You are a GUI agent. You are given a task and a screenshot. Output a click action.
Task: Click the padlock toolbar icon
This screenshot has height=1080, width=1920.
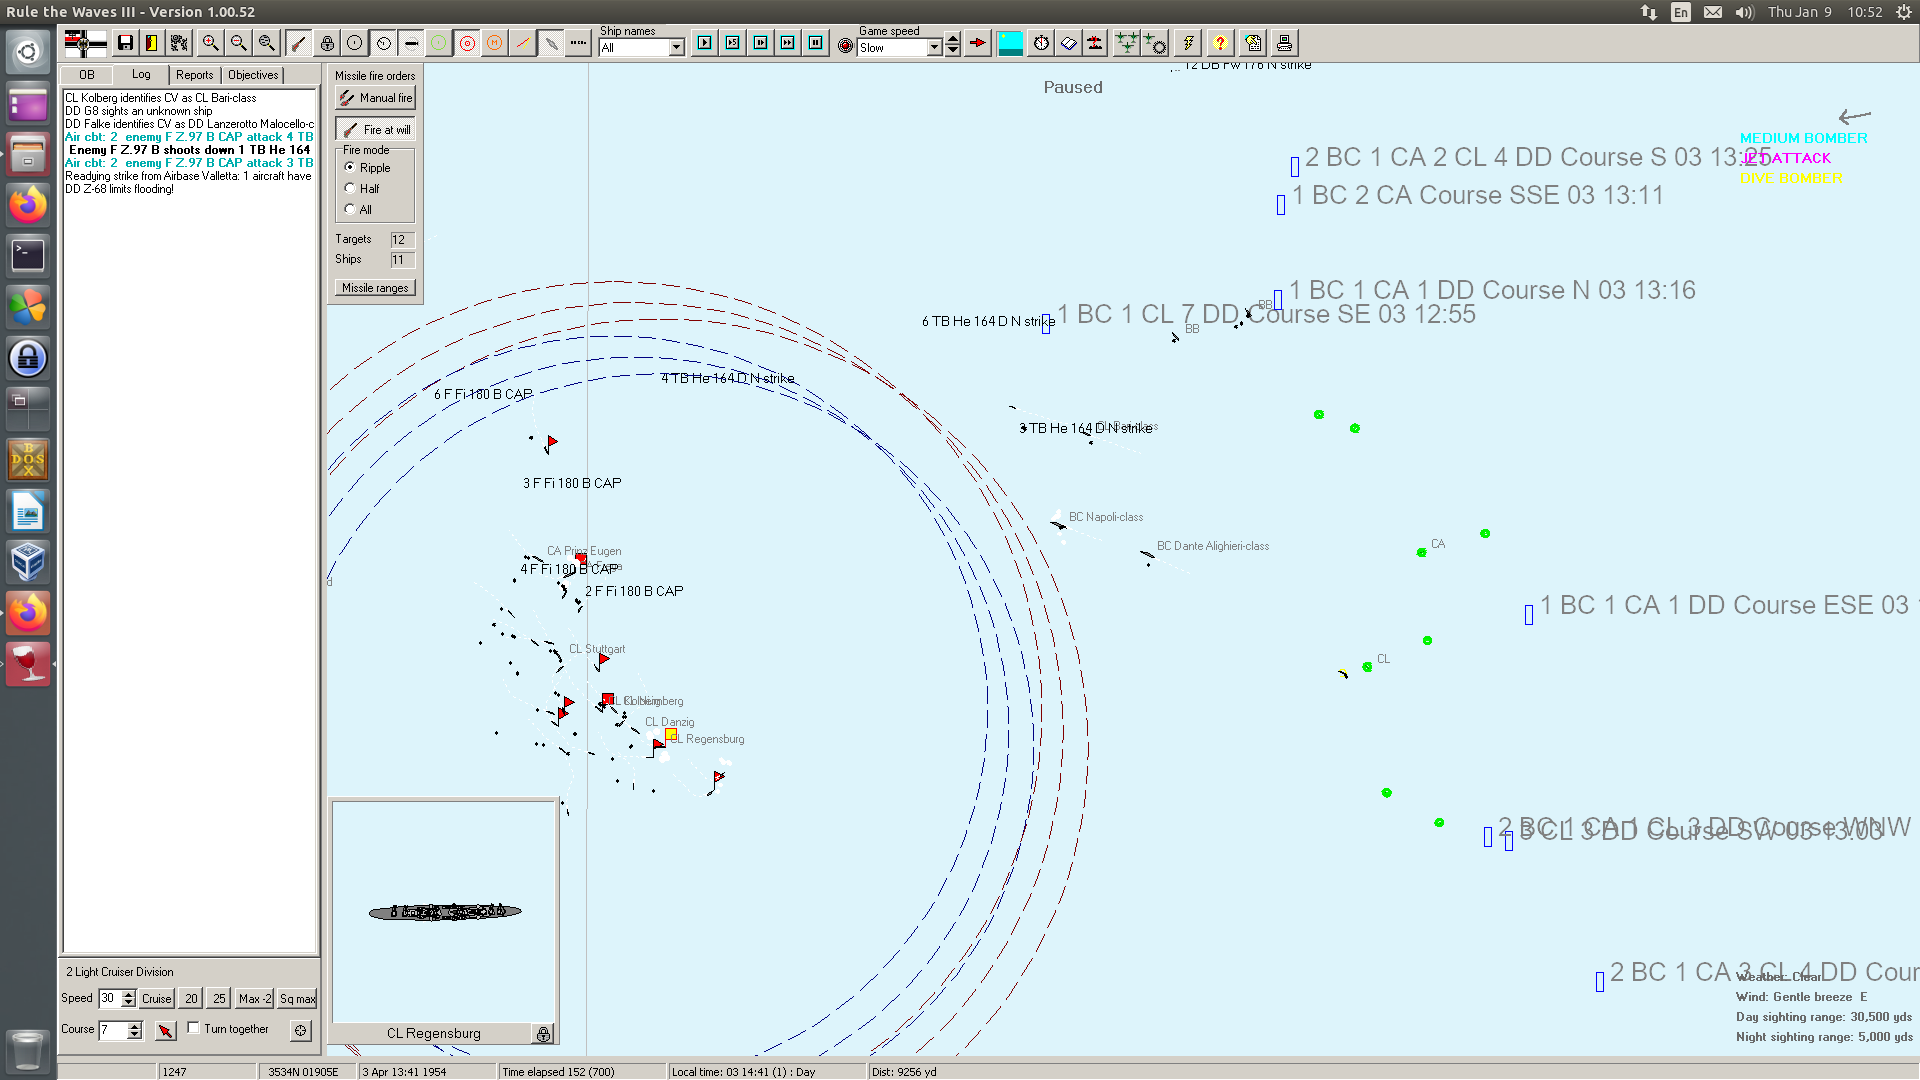tap(327, 43)
